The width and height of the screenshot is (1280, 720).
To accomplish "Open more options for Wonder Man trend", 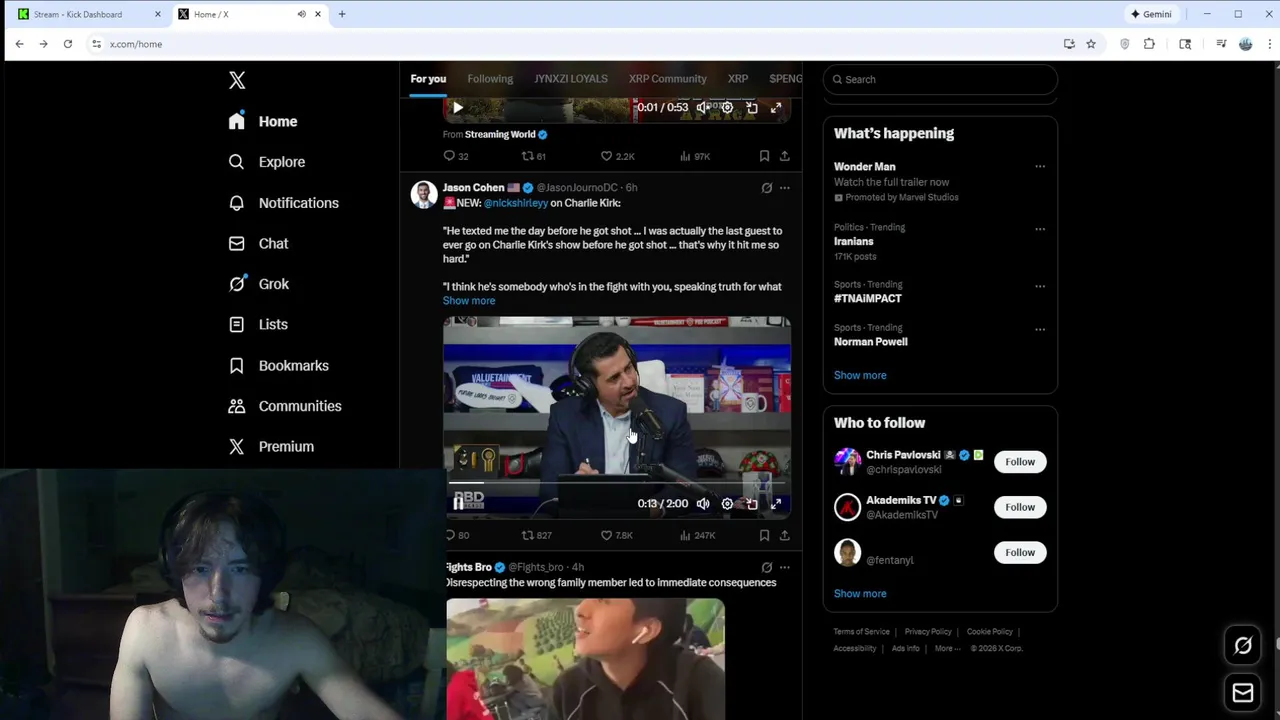I will pos(1040,167).
